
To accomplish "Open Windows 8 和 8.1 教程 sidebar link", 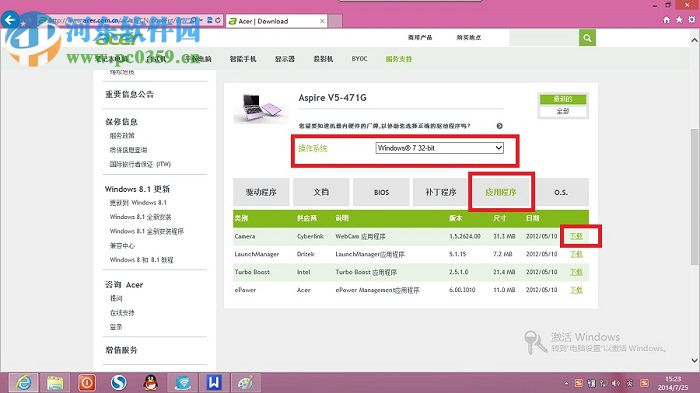I will (x=142, y=260).
